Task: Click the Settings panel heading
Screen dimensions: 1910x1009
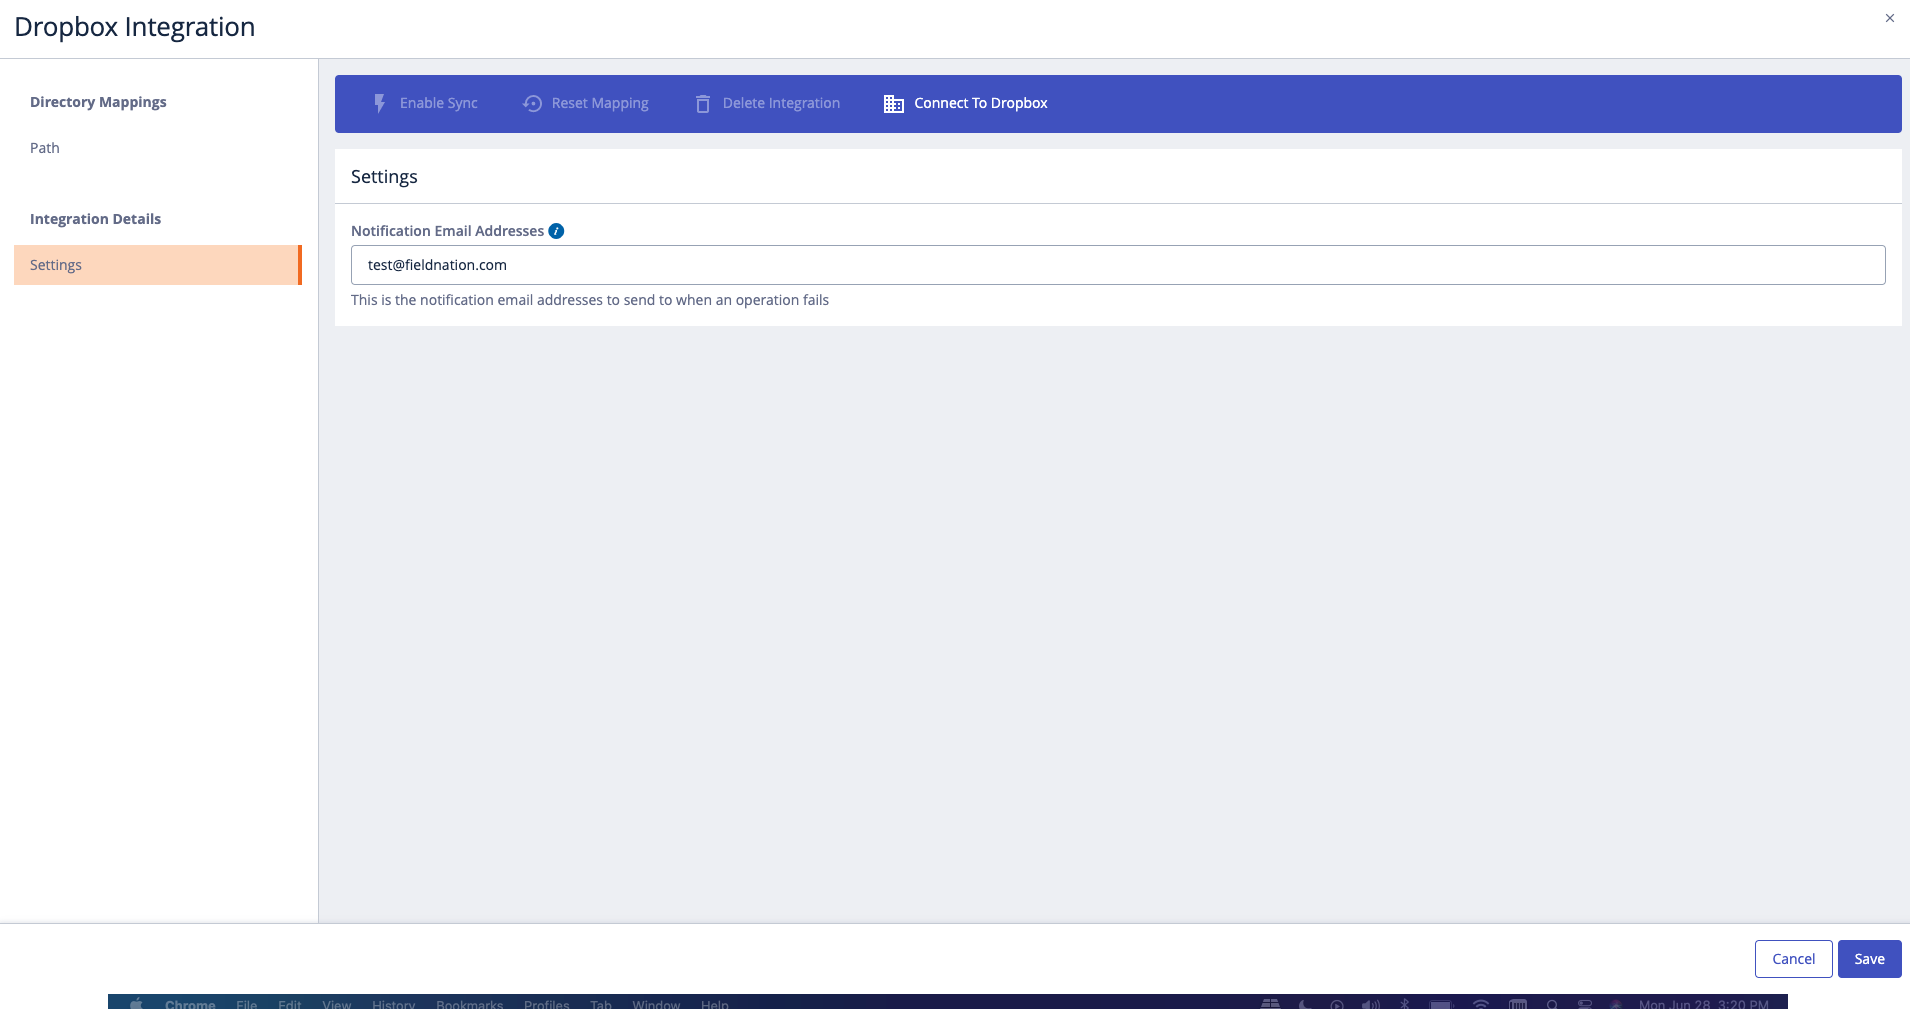Action: pyautogui.click(x=384, y=177)
